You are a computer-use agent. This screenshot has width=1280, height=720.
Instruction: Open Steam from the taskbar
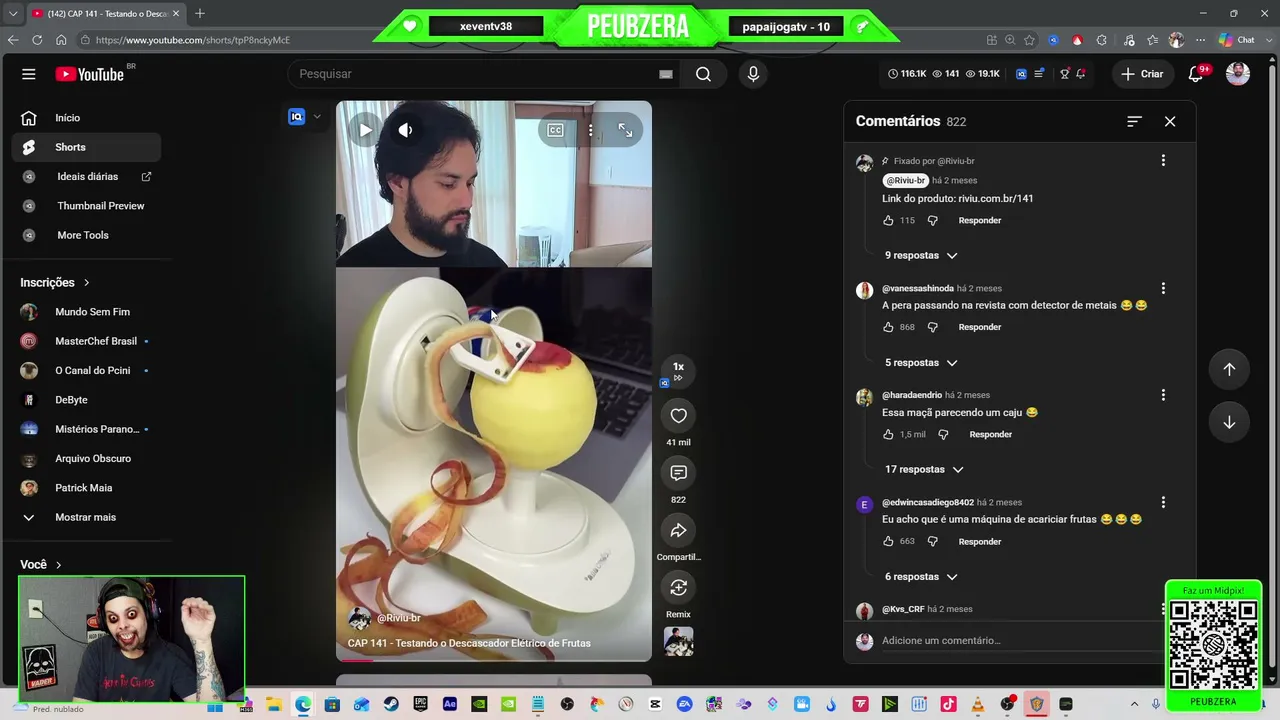tap(391, 704)
